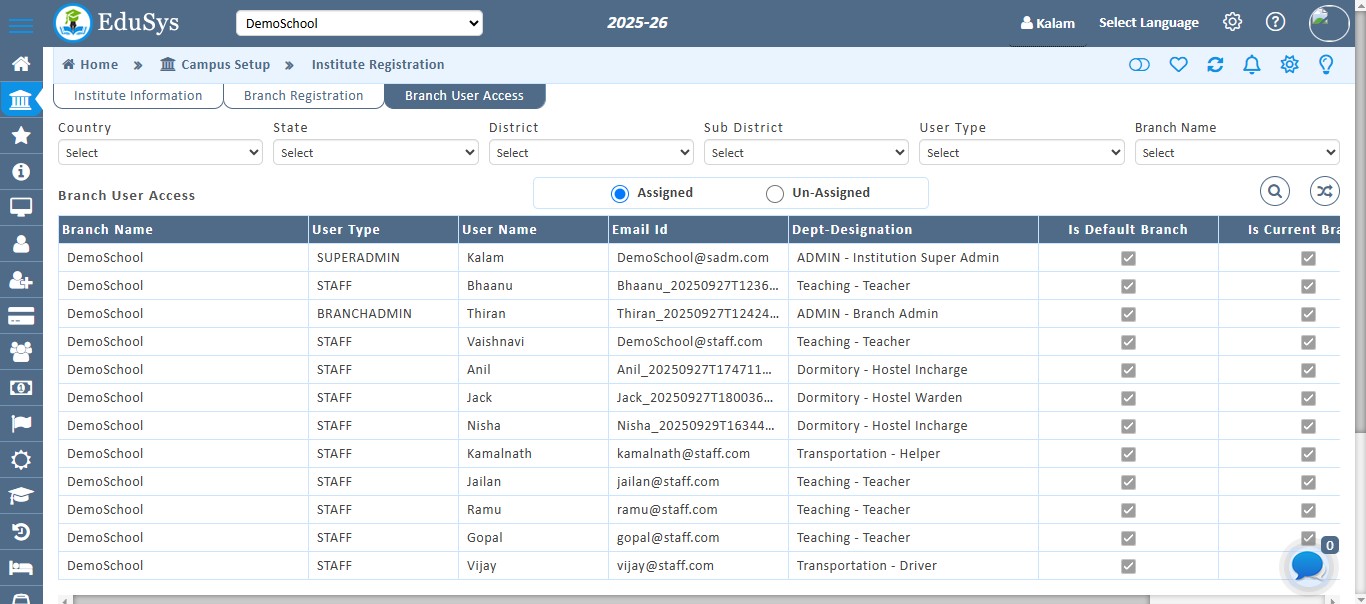Switch to the Institute Information tab
Screen dimensions: 1366x604
[138, 96]
